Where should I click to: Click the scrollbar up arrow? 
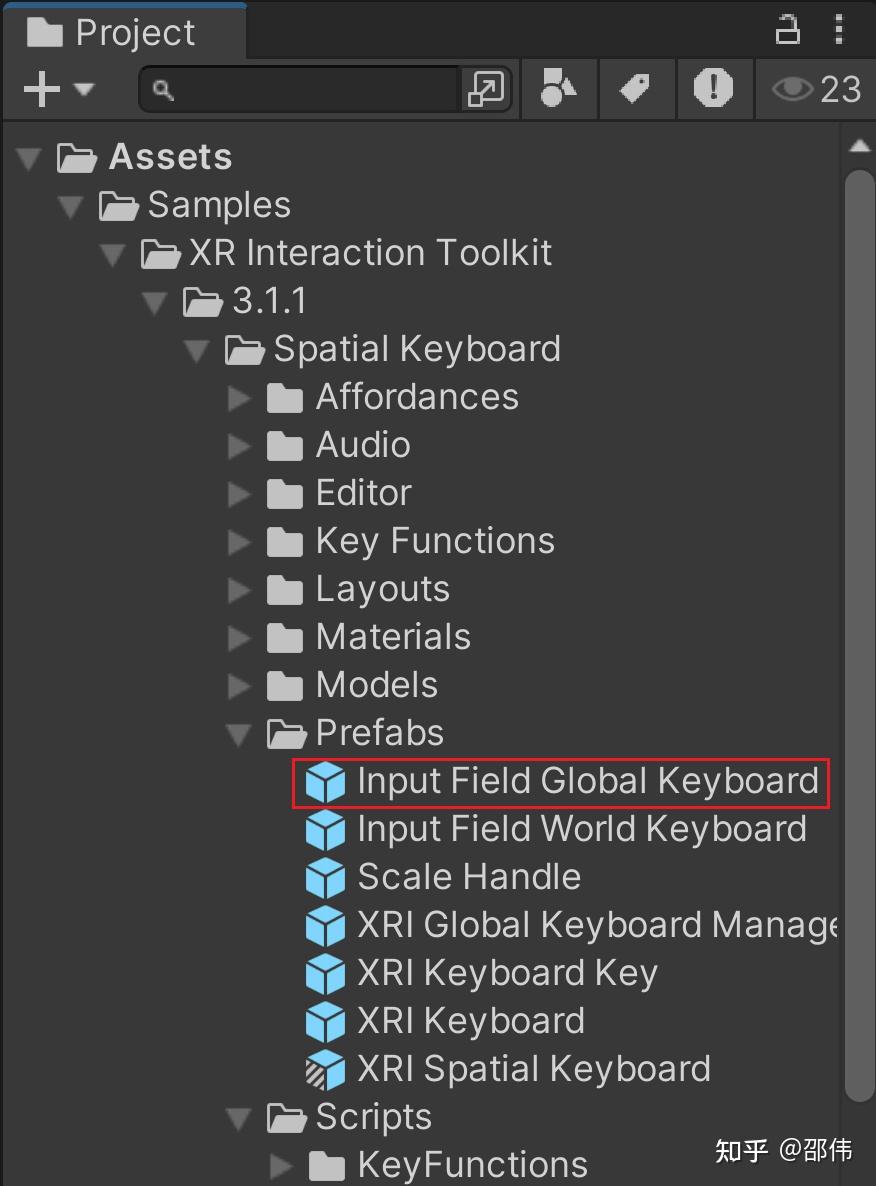pos(860,143)
